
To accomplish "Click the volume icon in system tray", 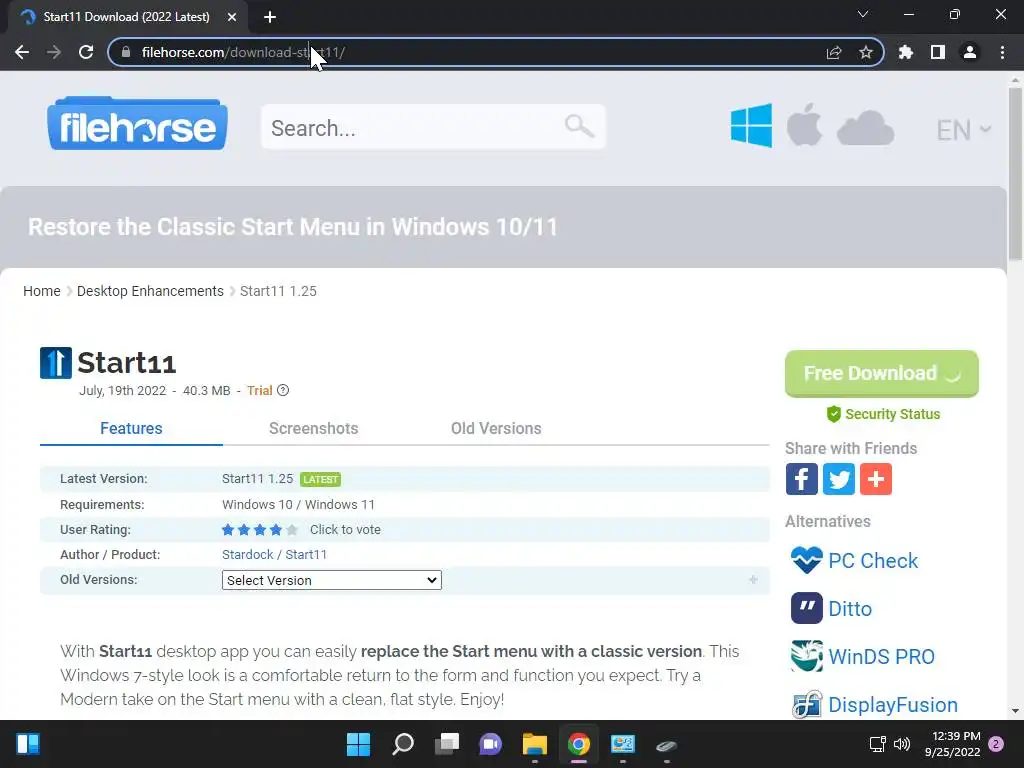I will (902, 744).
